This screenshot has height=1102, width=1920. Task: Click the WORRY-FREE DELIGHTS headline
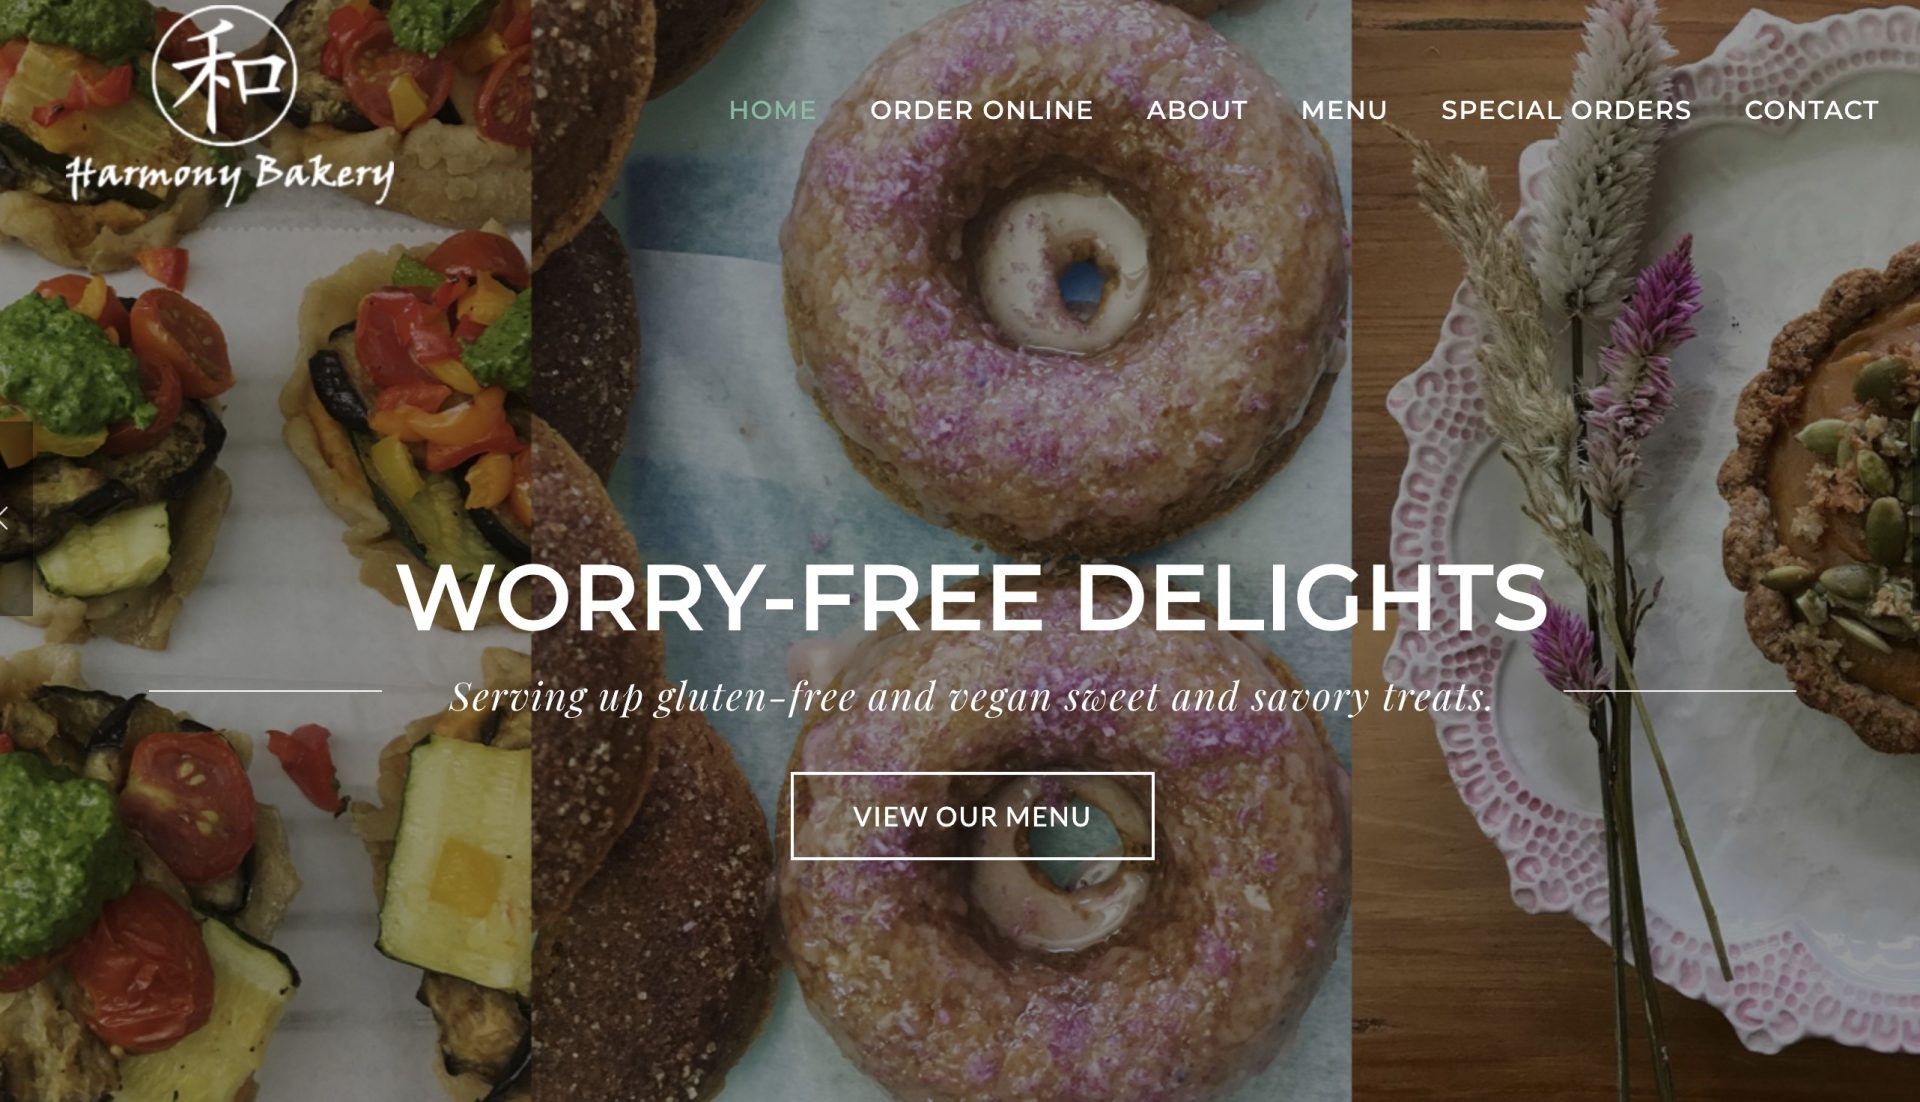pos(972,597)
